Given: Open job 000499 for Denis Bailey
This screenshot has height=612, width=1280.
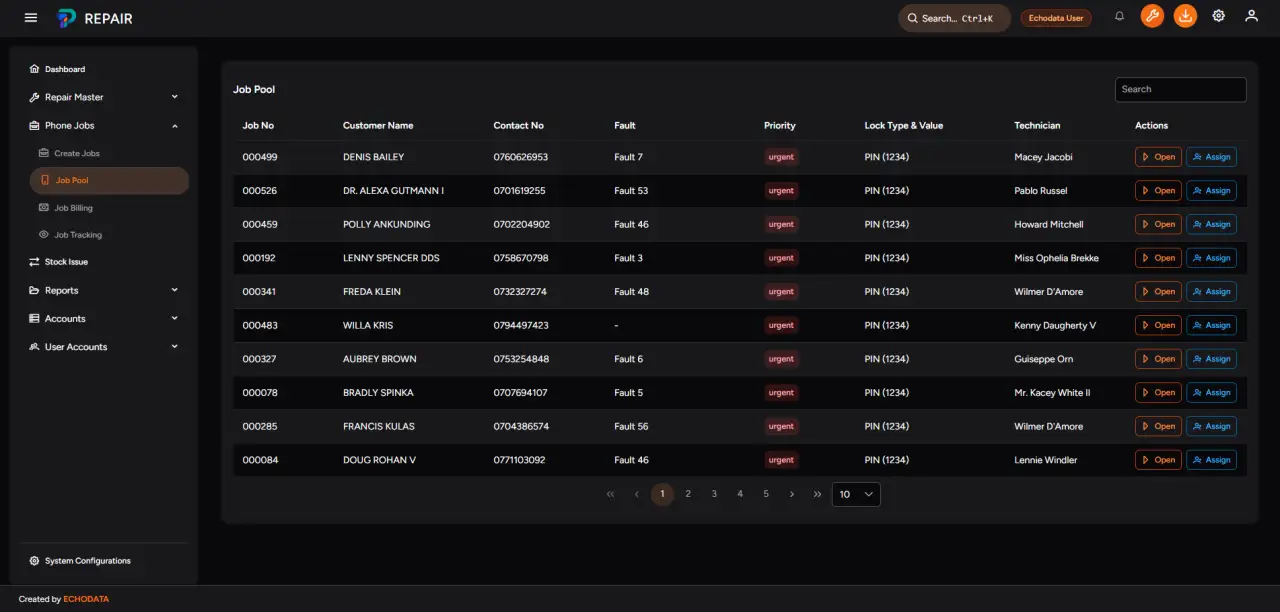Looking at the screenshot, I should point(1158,157).
